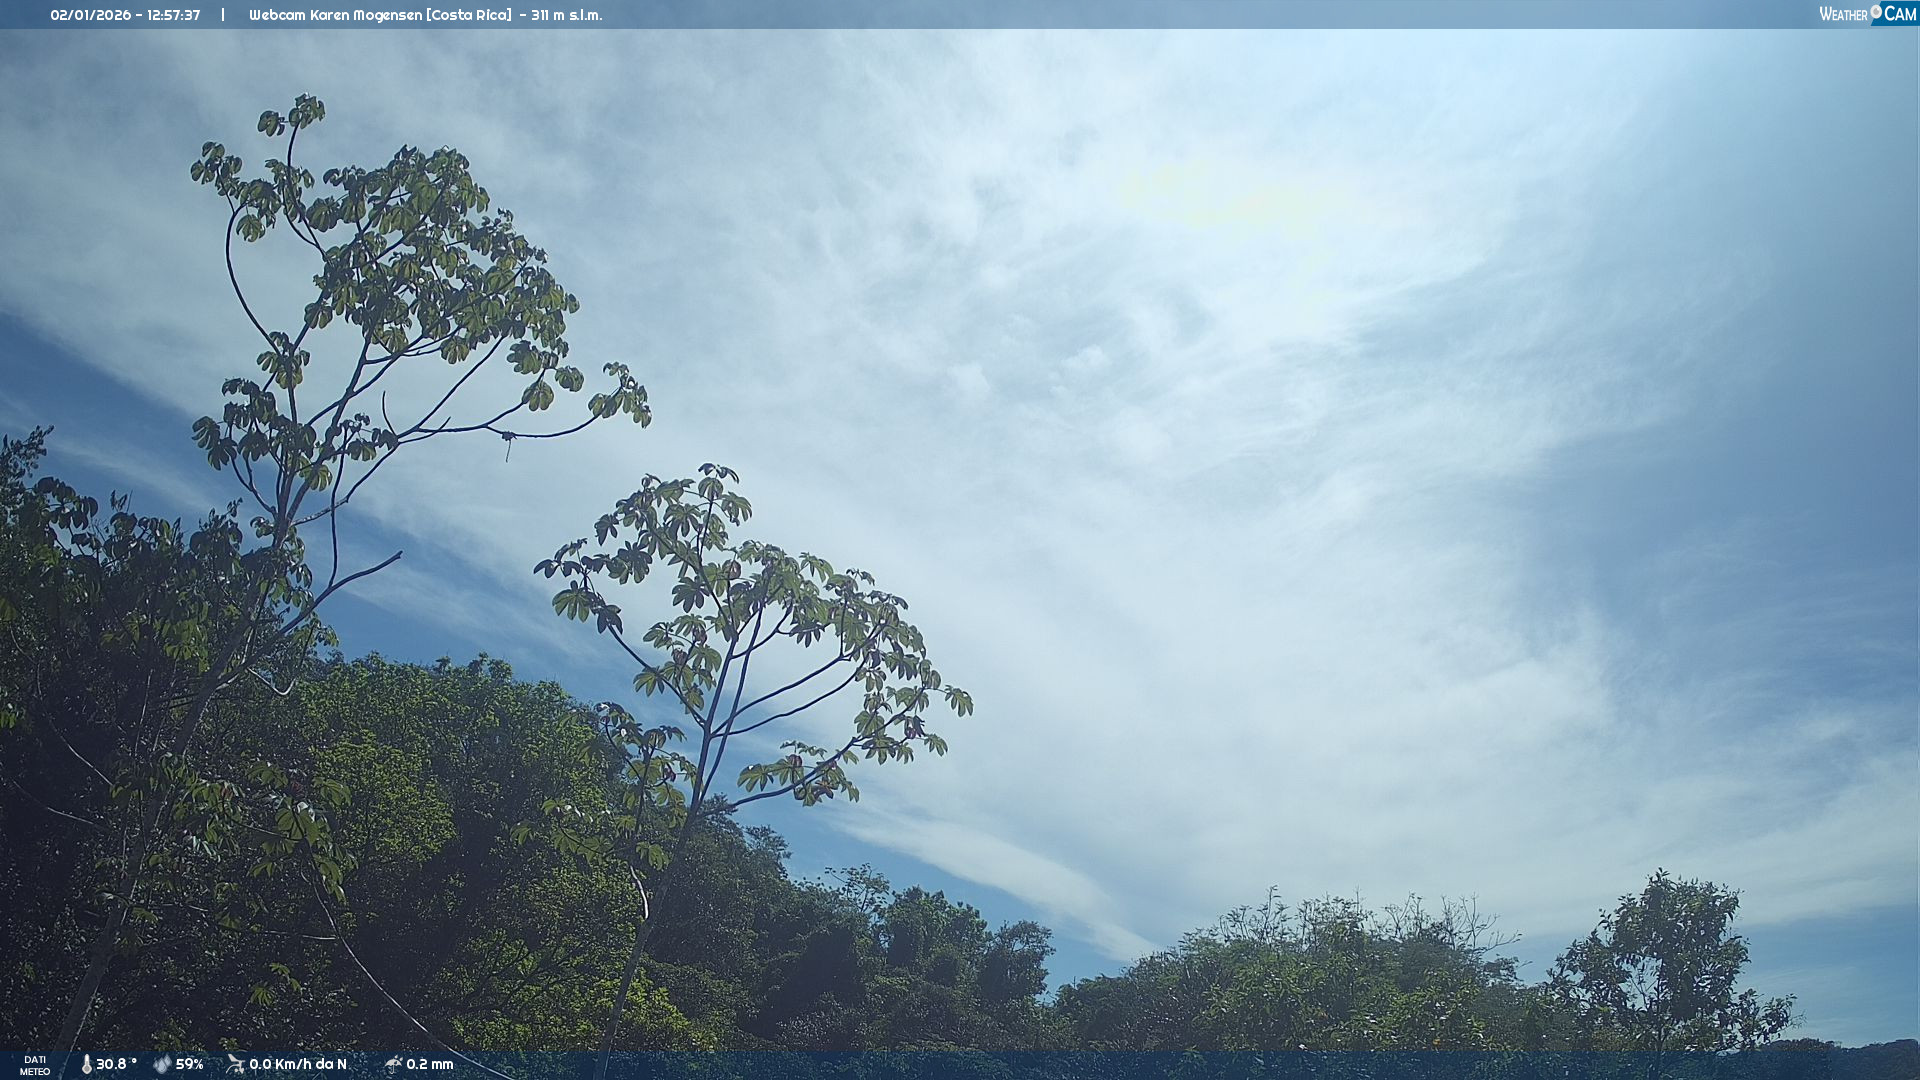Click the Webcam Karen Mogensen title
The width and height of the screenshot is (1920, 1080).
pos(335,15)
